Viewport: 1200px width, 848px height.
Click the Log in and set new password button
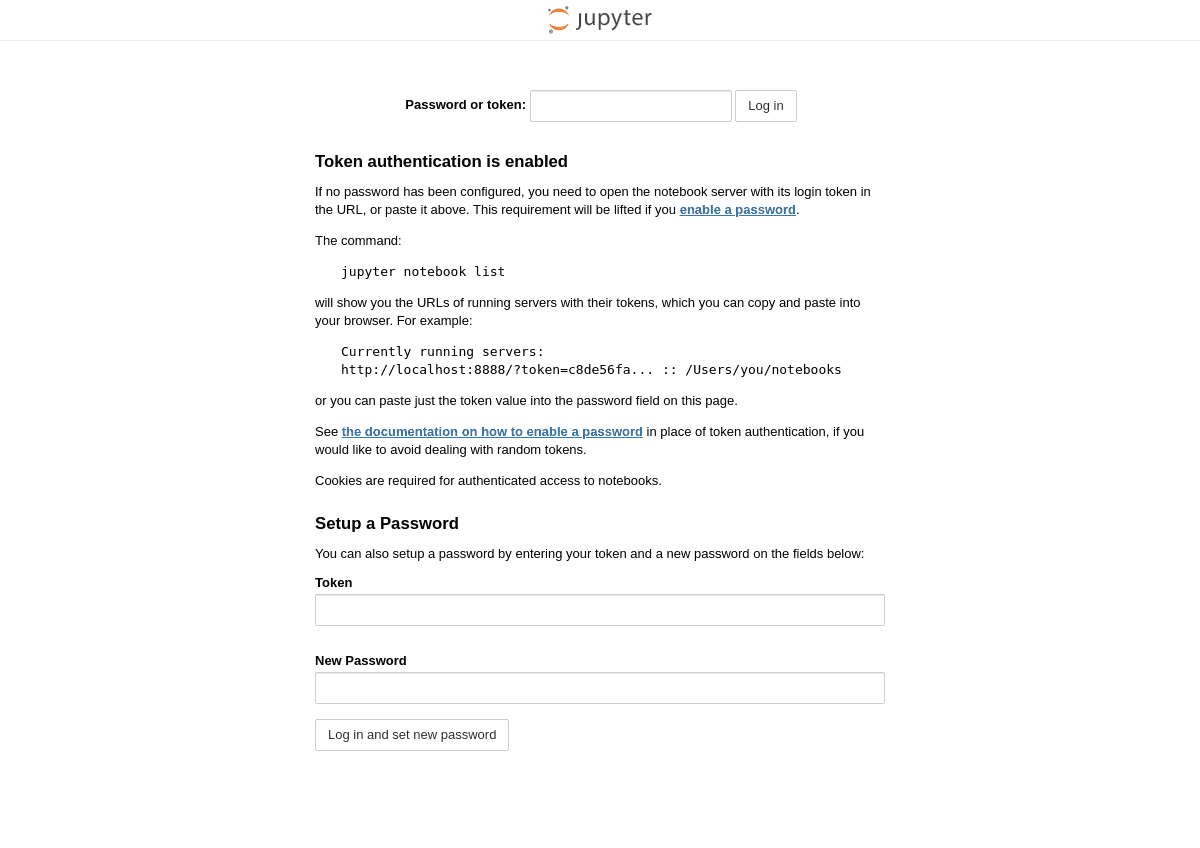pyautogui.click(x=412, y=735)
